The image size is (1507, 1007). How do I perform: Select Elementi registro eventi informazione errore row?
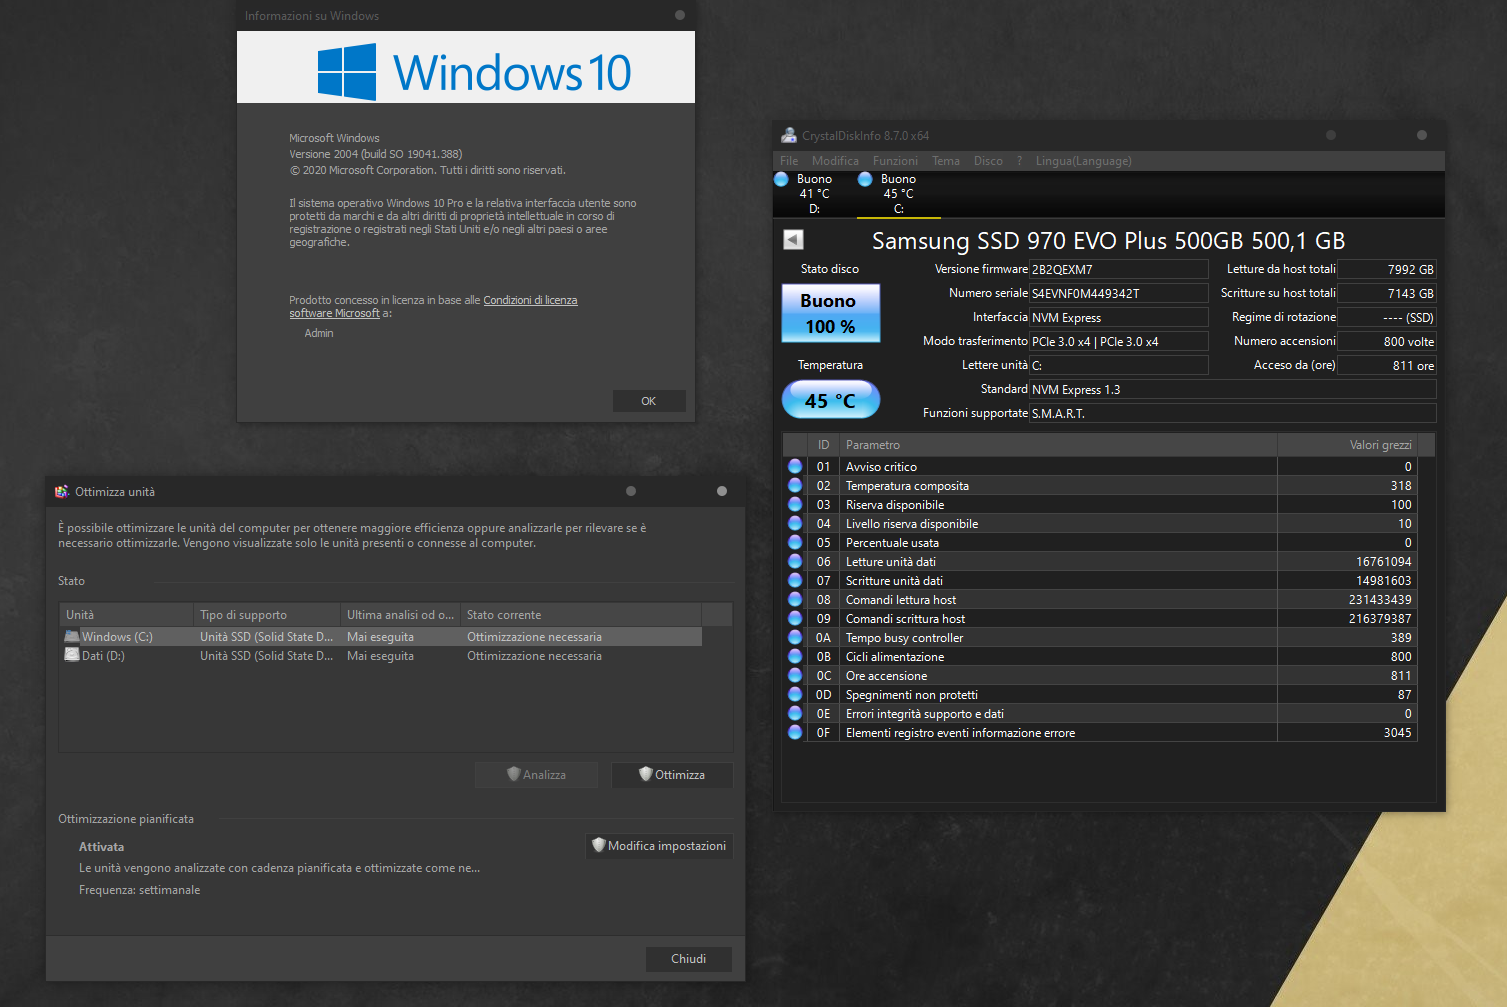click(x=1100, y=732)
